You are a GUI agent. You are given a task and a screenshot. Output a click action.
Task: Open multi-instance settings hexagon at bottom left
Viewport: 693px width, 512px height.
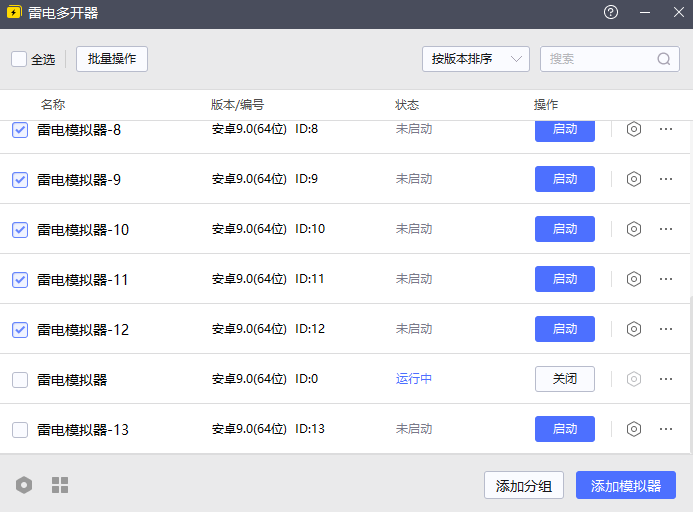24,485
